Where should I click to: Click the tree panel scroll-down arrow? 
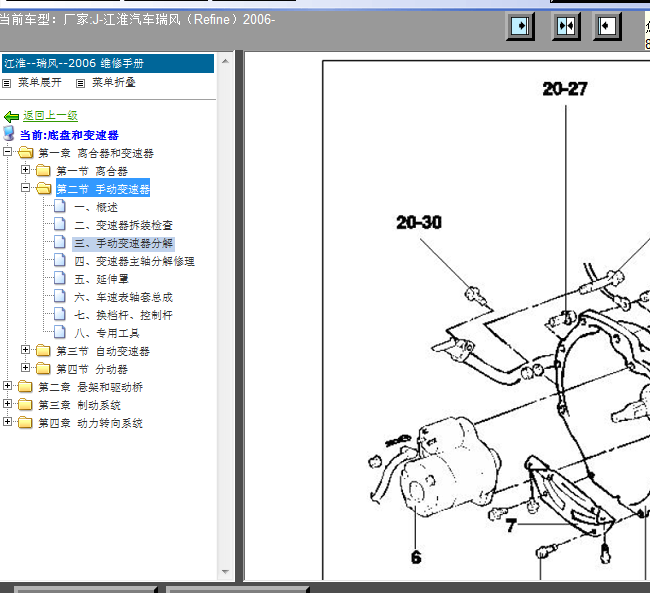click(226, 571)
